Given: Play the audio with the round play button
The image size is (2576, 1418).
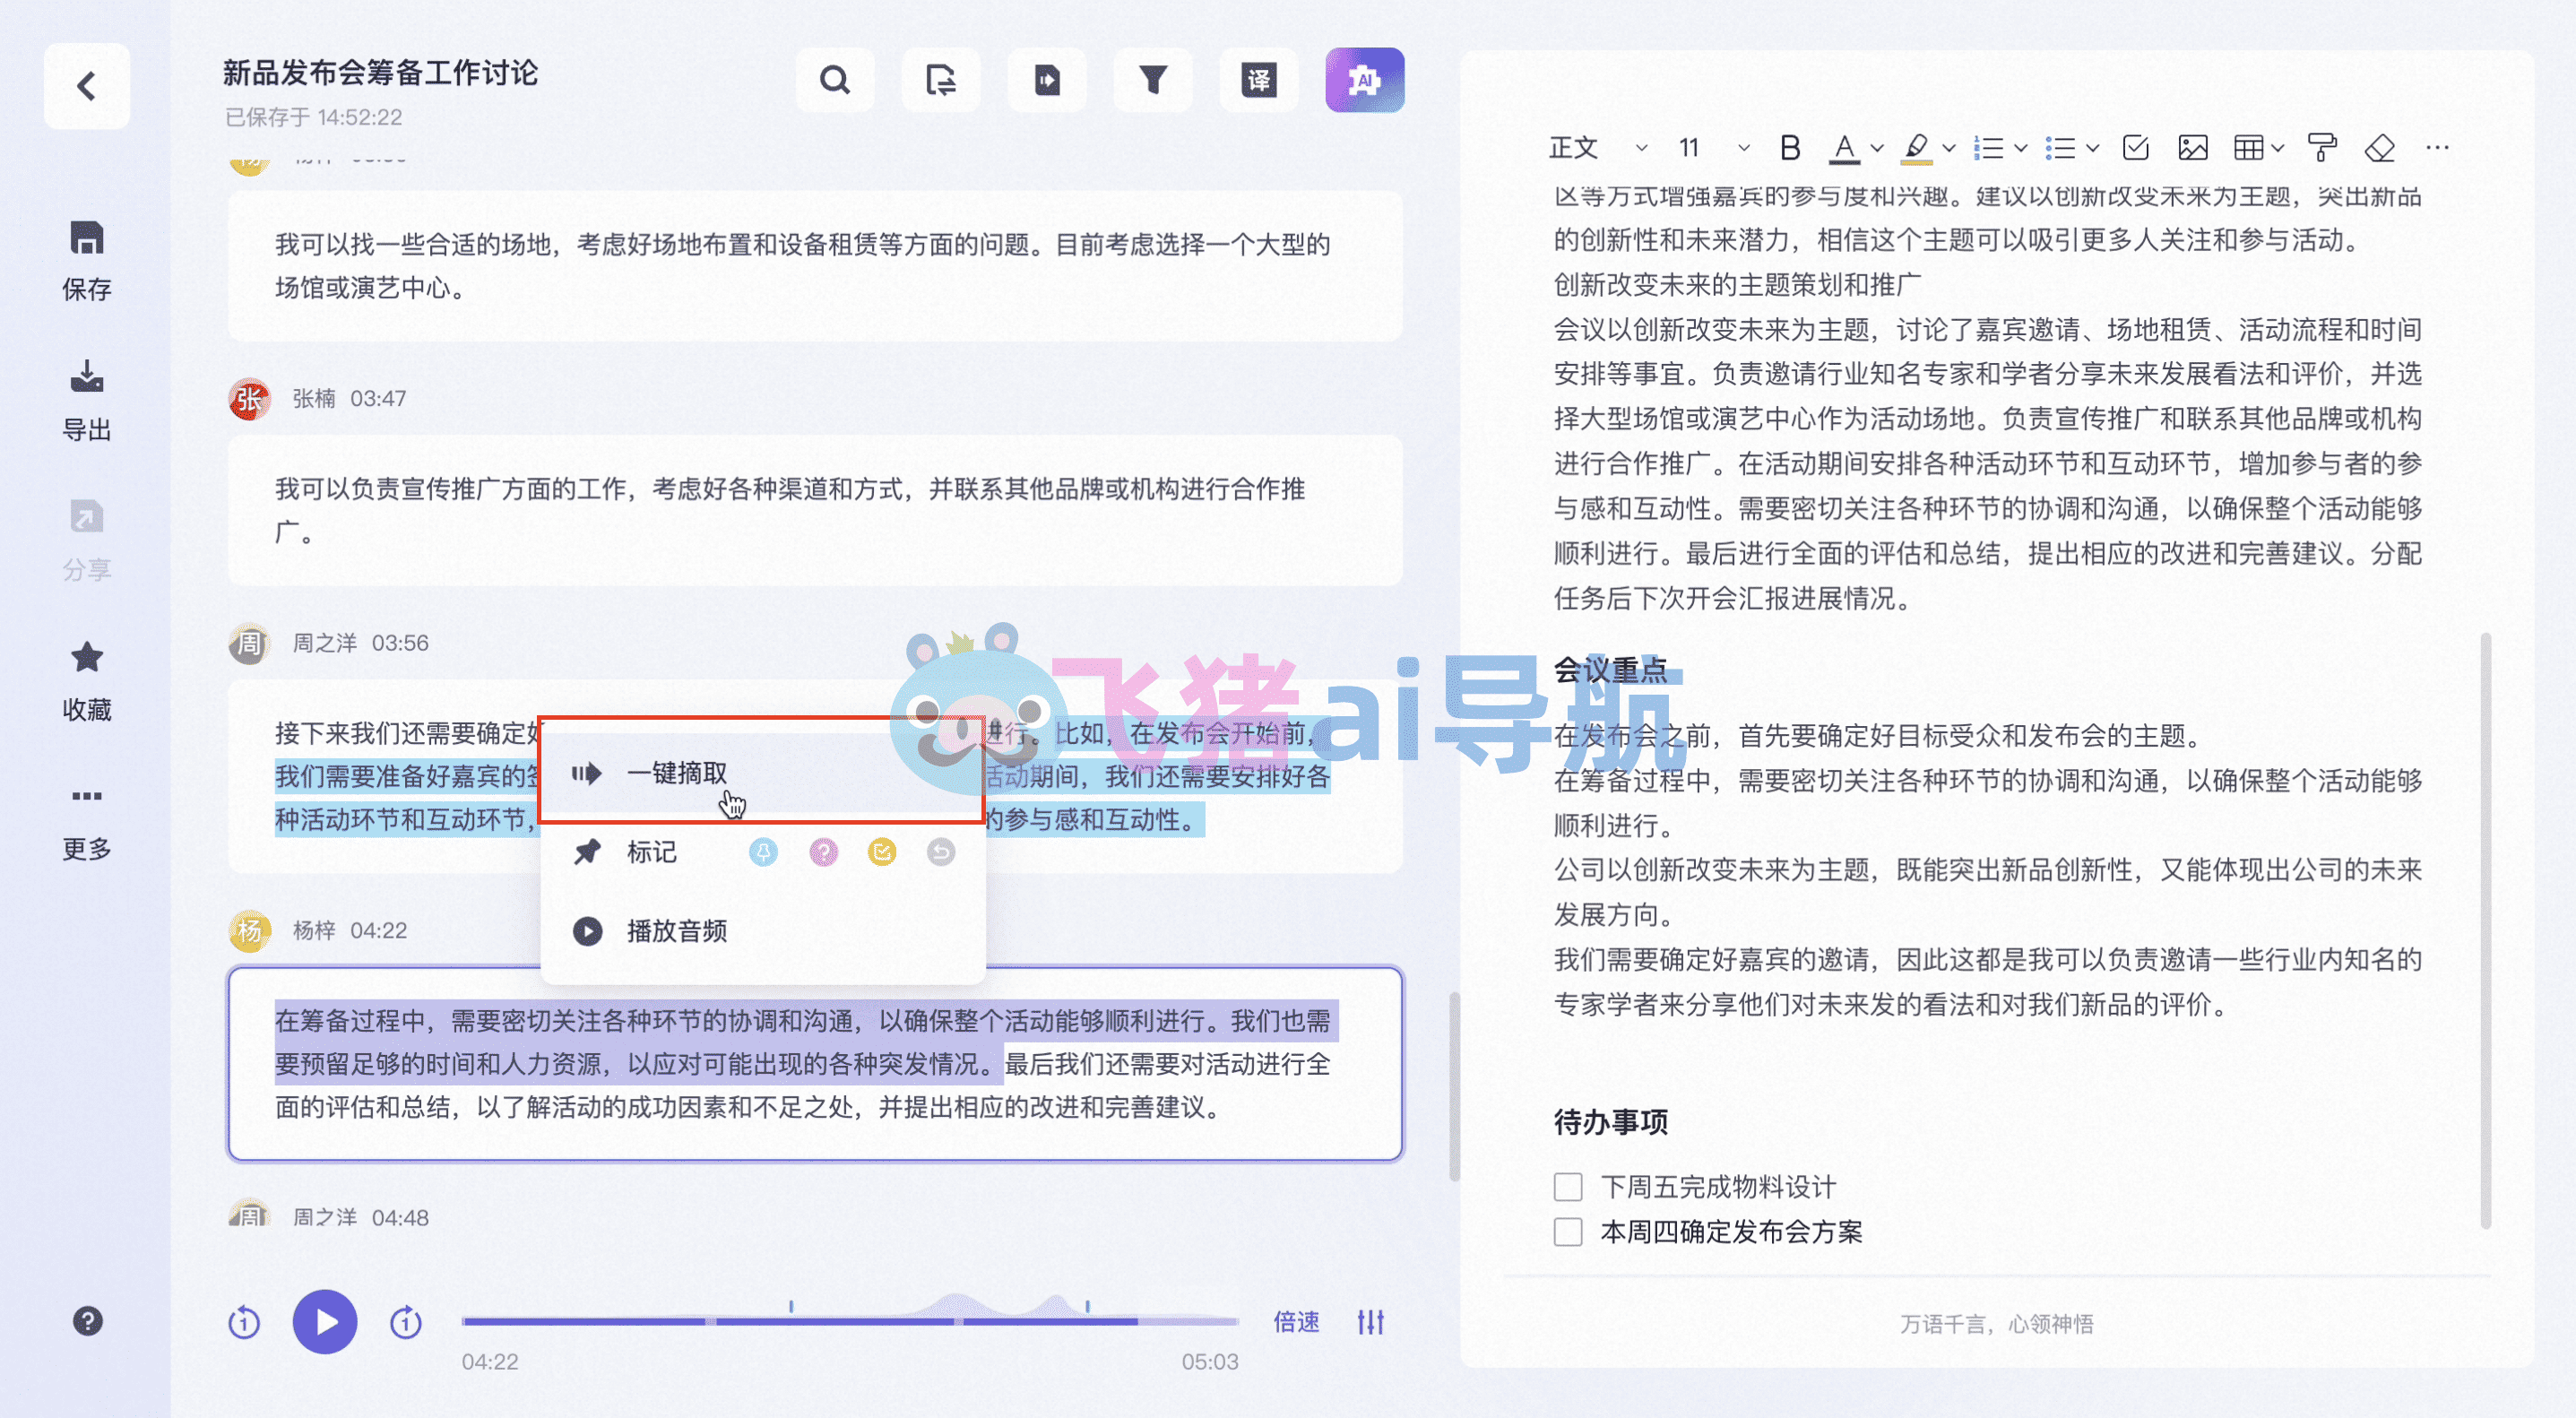Looking at the screenshot, I should [x=325, y=1322].
